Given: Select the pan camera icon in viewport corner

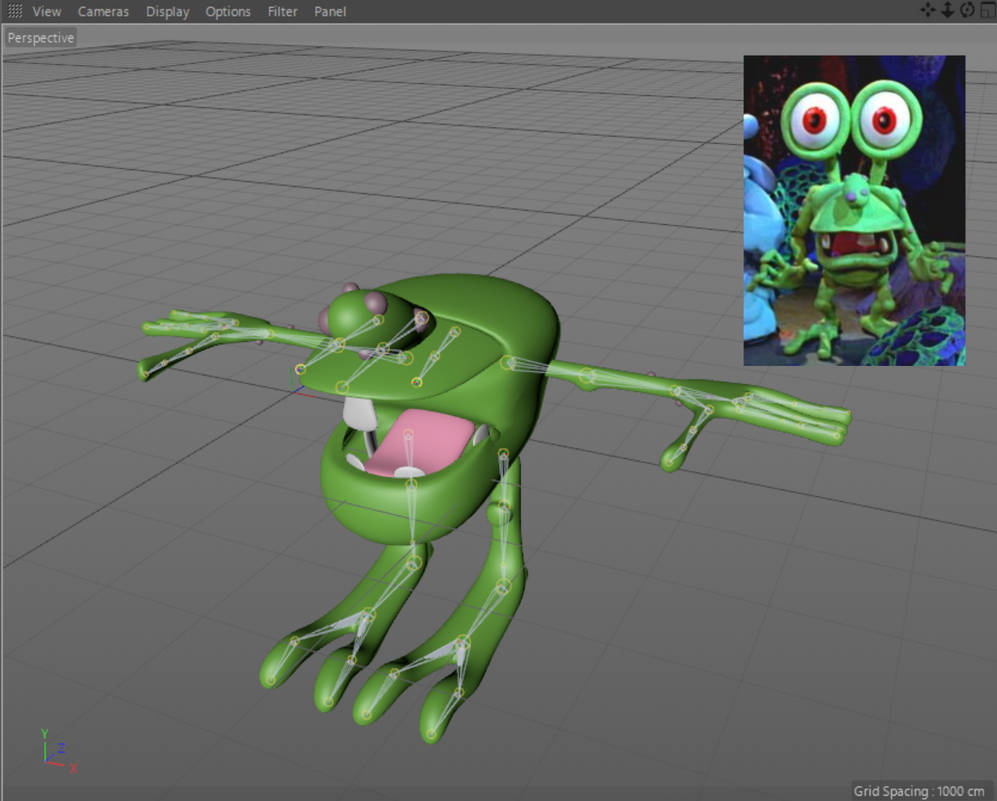Looking at the screenshot, I should (928, 11).
